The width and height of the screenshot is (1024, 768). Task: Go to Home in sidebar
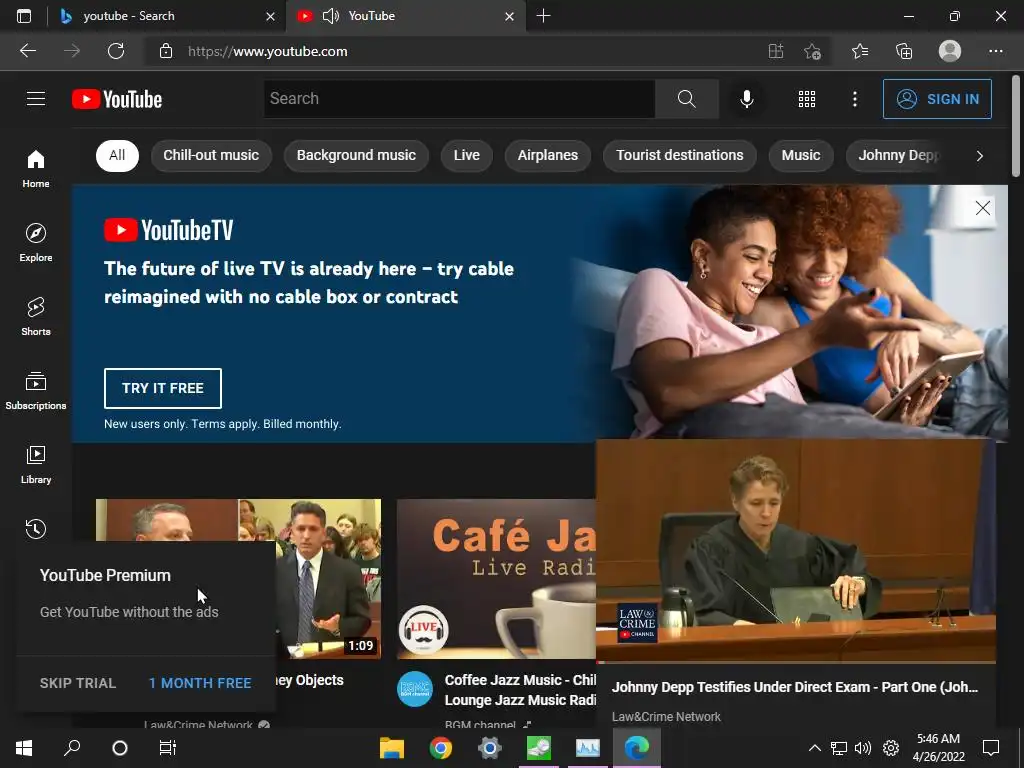36,168
